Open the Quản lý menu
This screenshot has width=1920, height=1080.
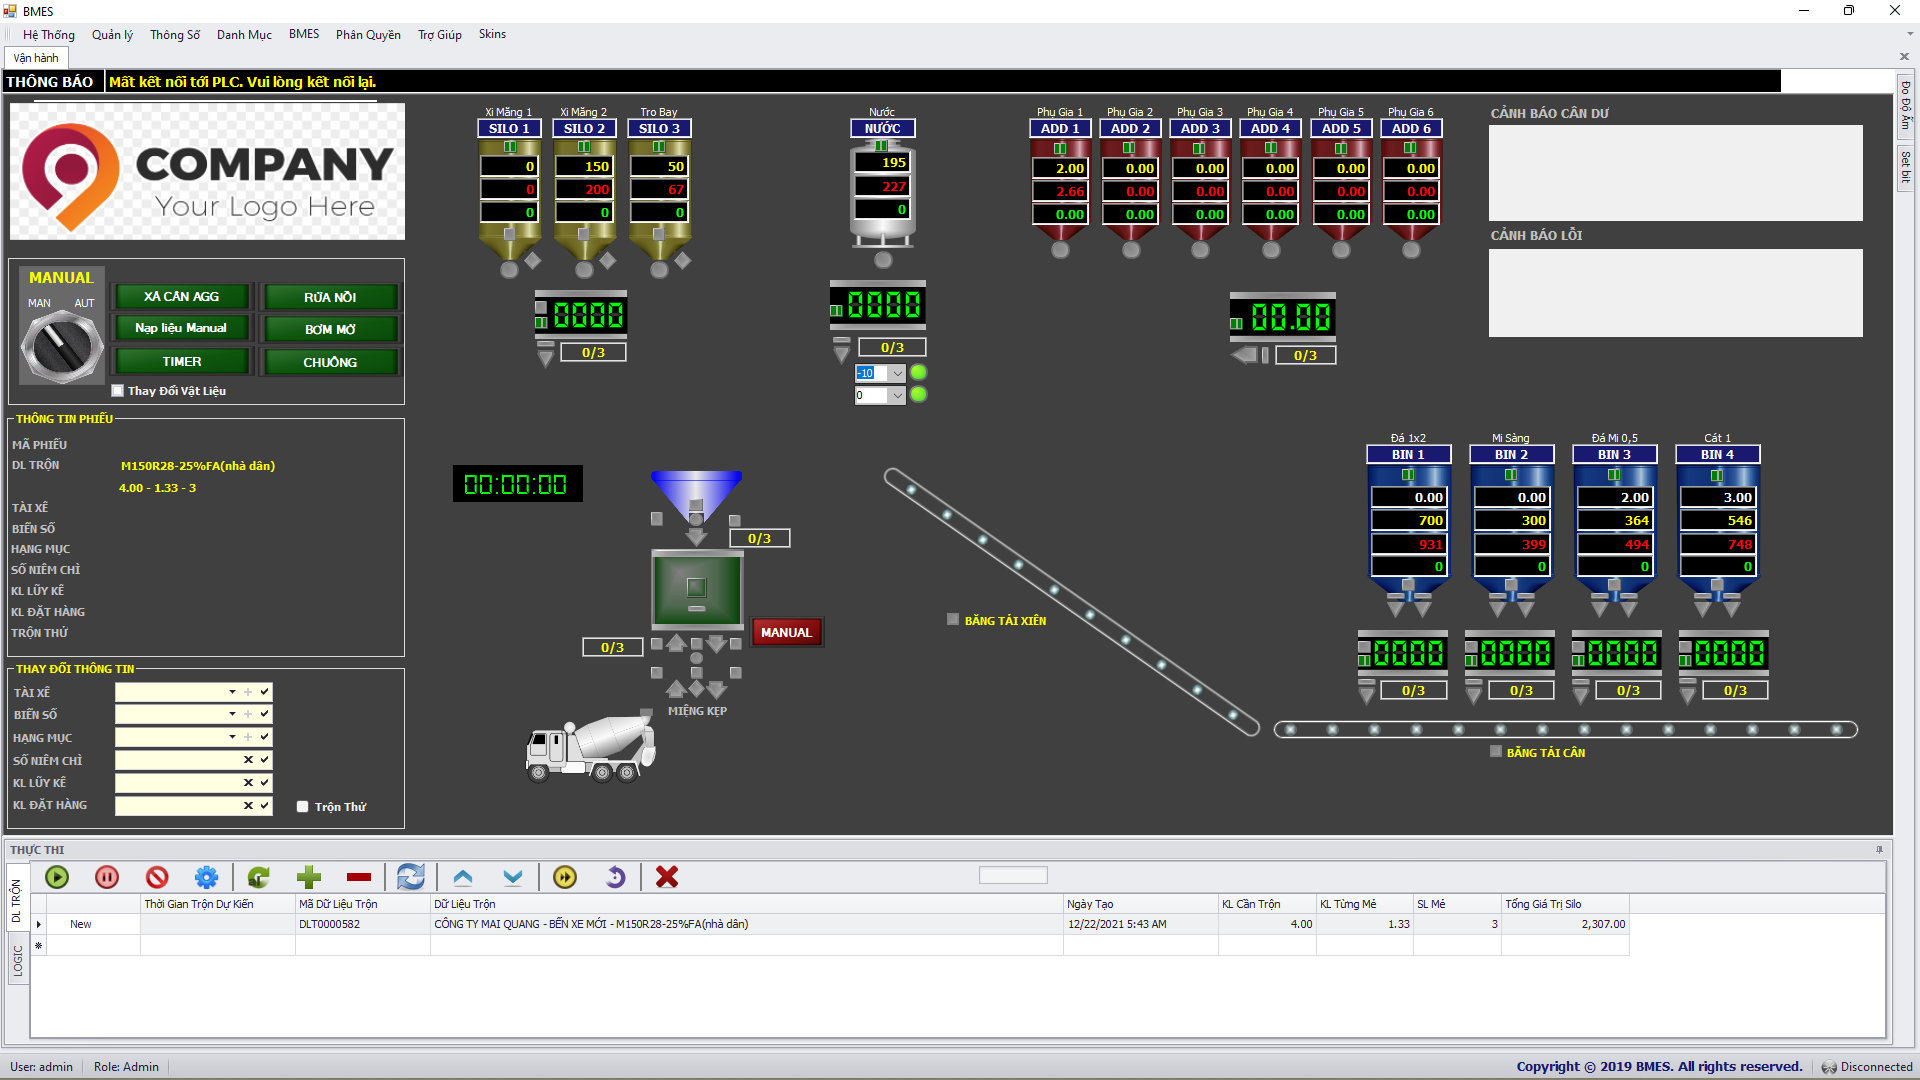(112, 34)
